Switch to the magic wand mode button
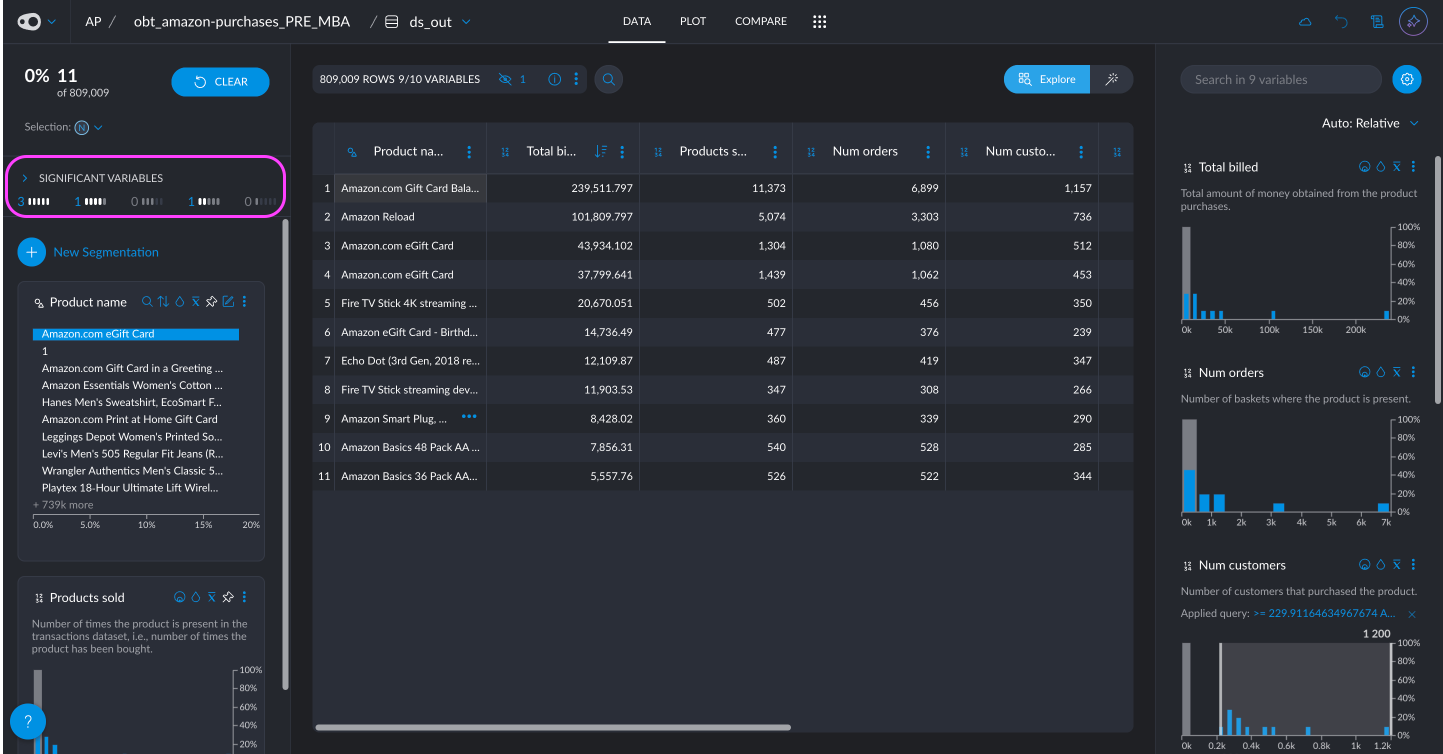The image size is (1443, 754). click(1111, 79)
